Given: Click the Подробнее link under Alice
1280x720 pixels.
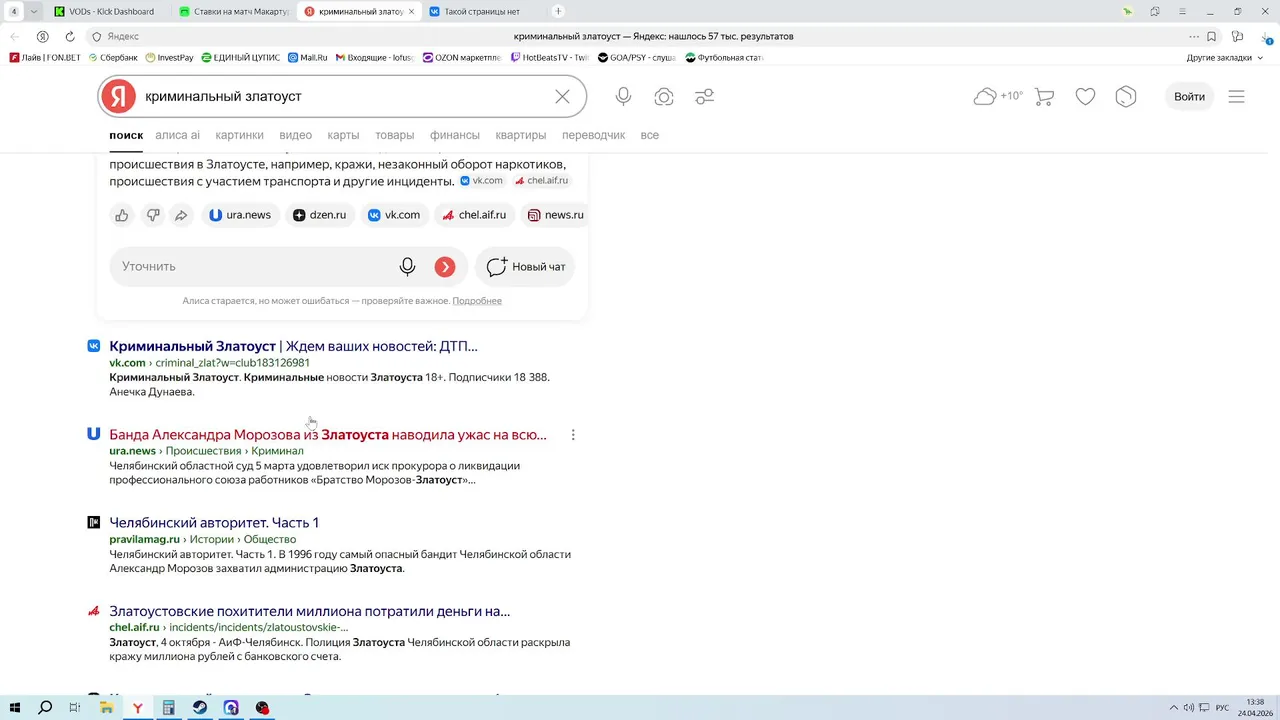Looking at the screenshot, I should [477, 301].
